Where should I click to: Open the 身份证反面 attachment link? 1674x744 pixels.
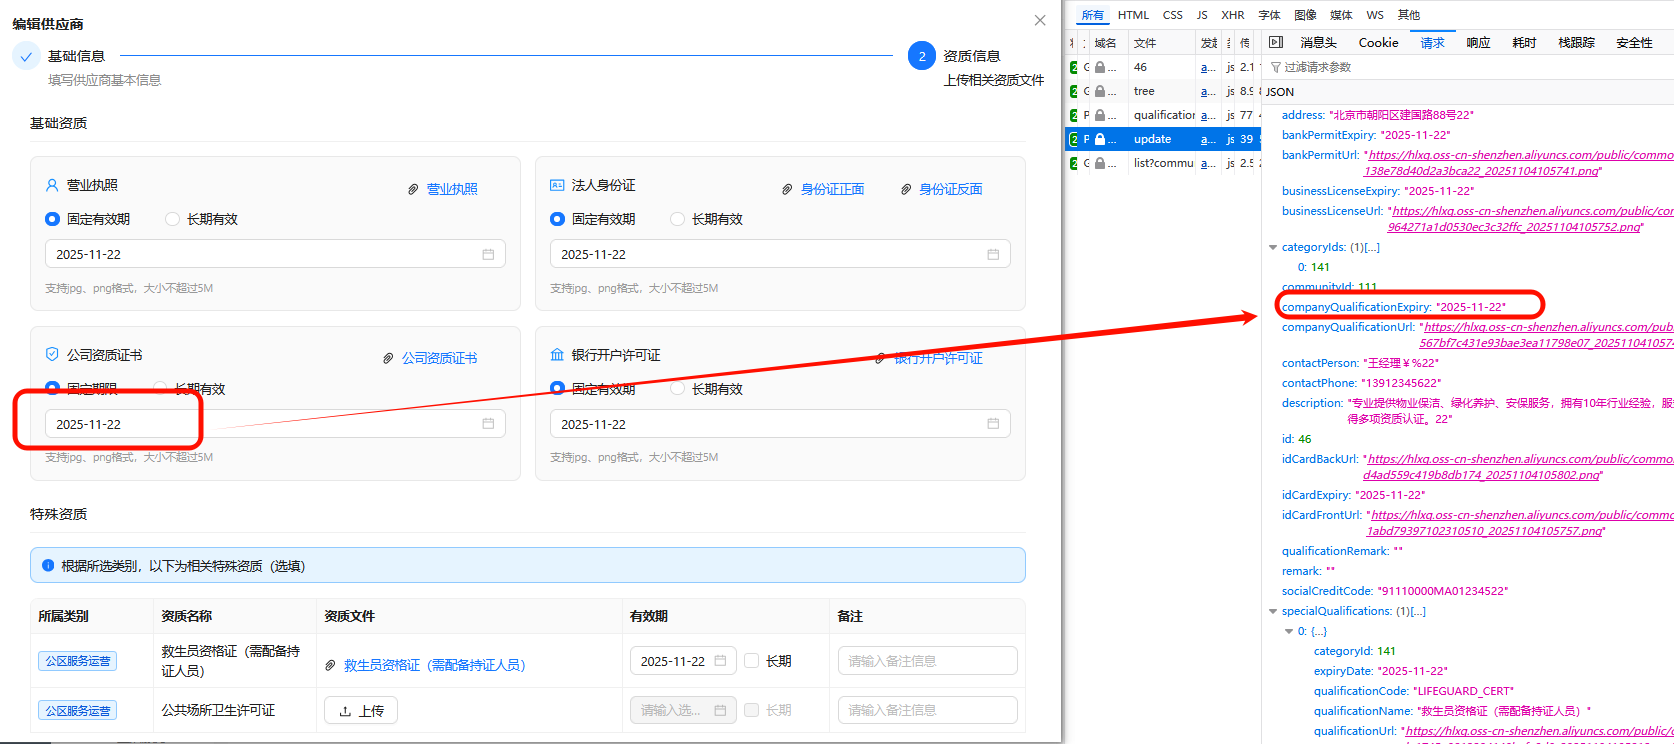pyautogui.click(x=951, y=189)
